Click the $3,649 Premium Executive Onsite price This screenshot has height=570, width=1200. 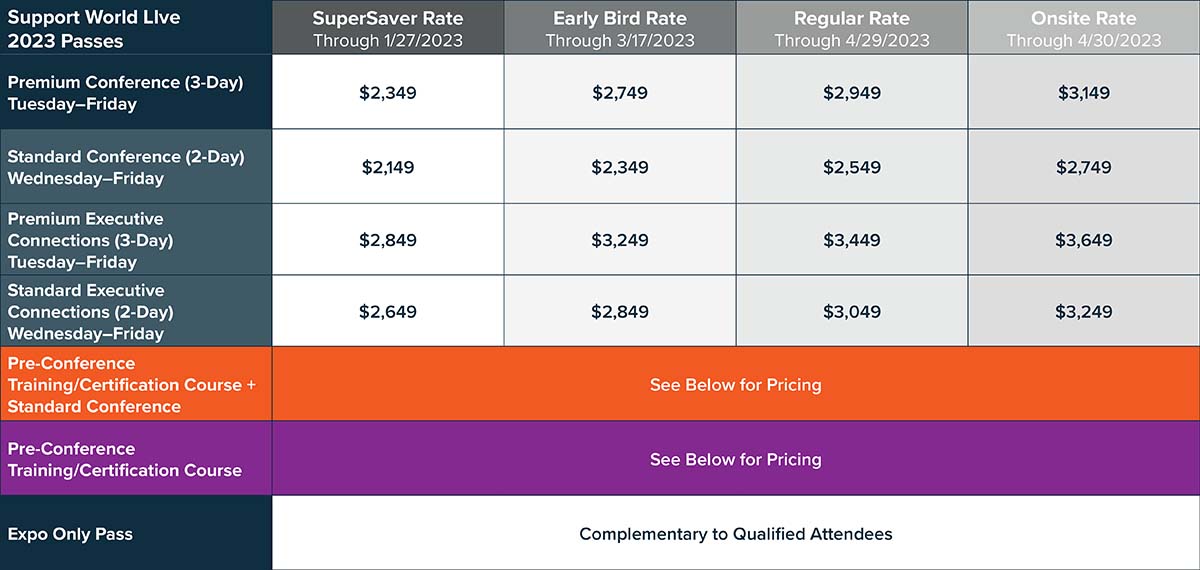click(1084, 240)
